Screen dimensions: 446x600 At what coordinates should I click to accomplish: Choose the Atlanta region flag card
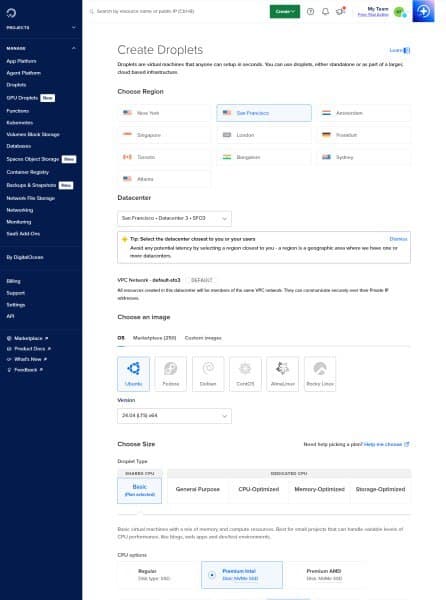click(x=164, y=179)
